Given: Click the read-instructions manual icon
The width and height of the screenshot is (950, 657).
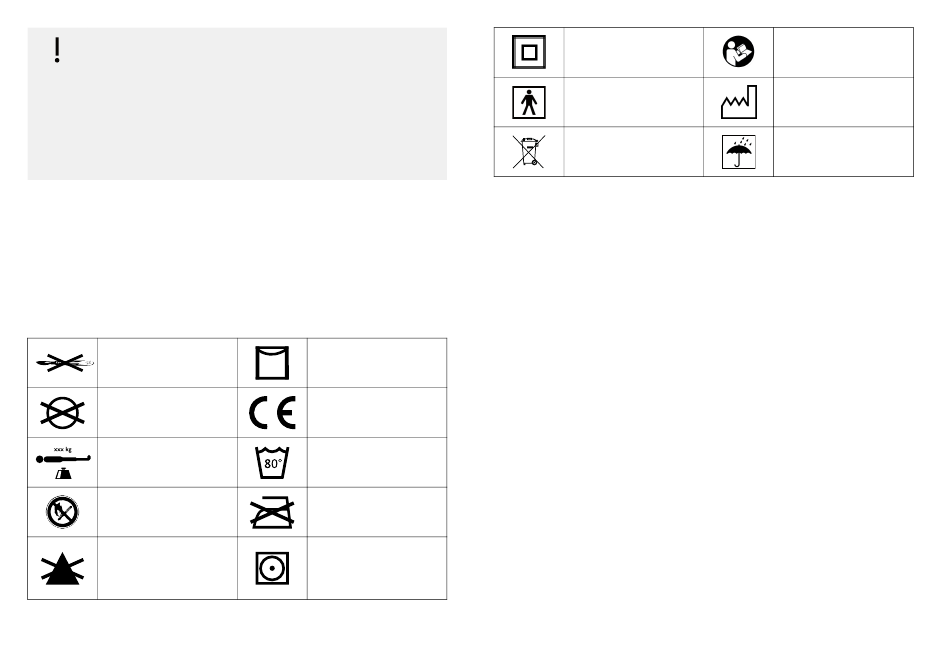Looking at the screenshot, I should click(738, 52).
